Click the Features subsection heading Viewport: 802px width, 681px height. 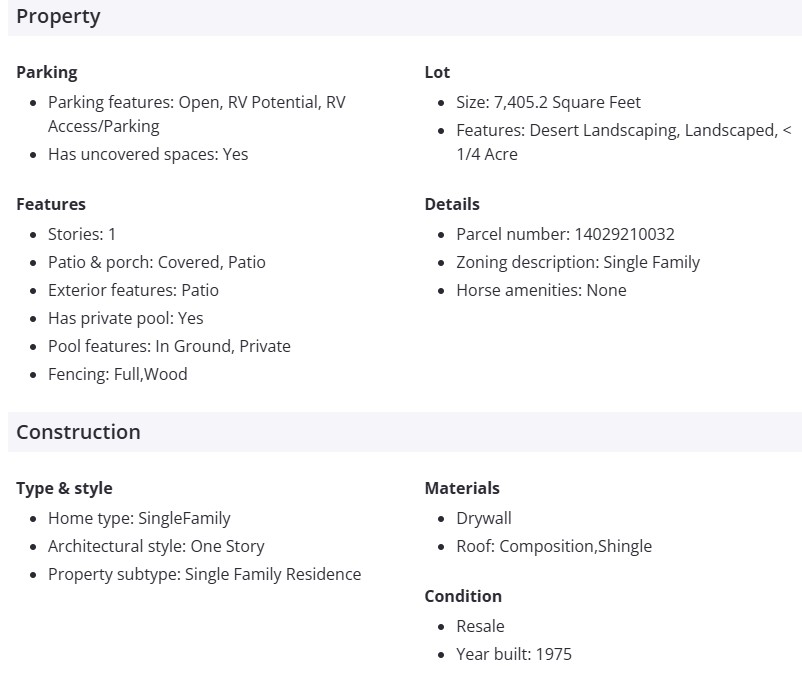pos(51,204)
